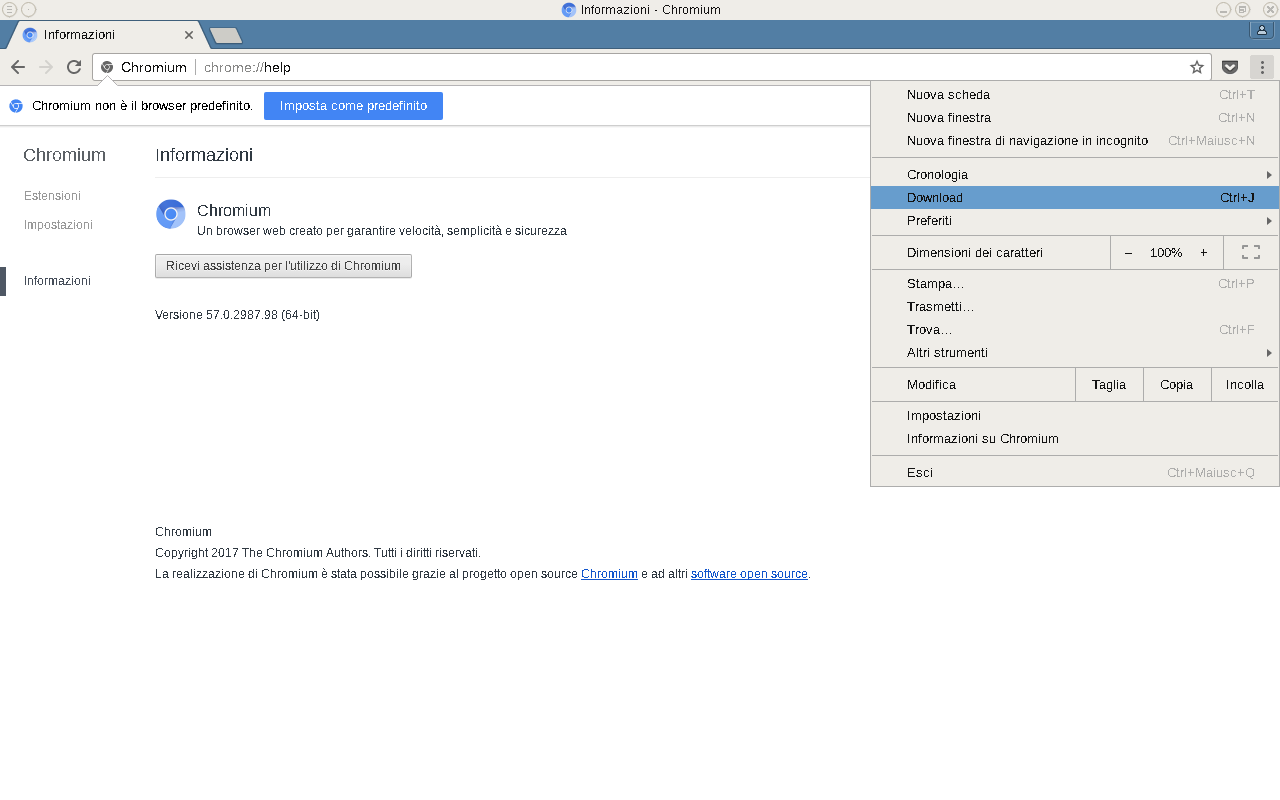1280x800 pixels.
Task: Choose Esci to quit Chromium
Action: [x=1075, y=473]
